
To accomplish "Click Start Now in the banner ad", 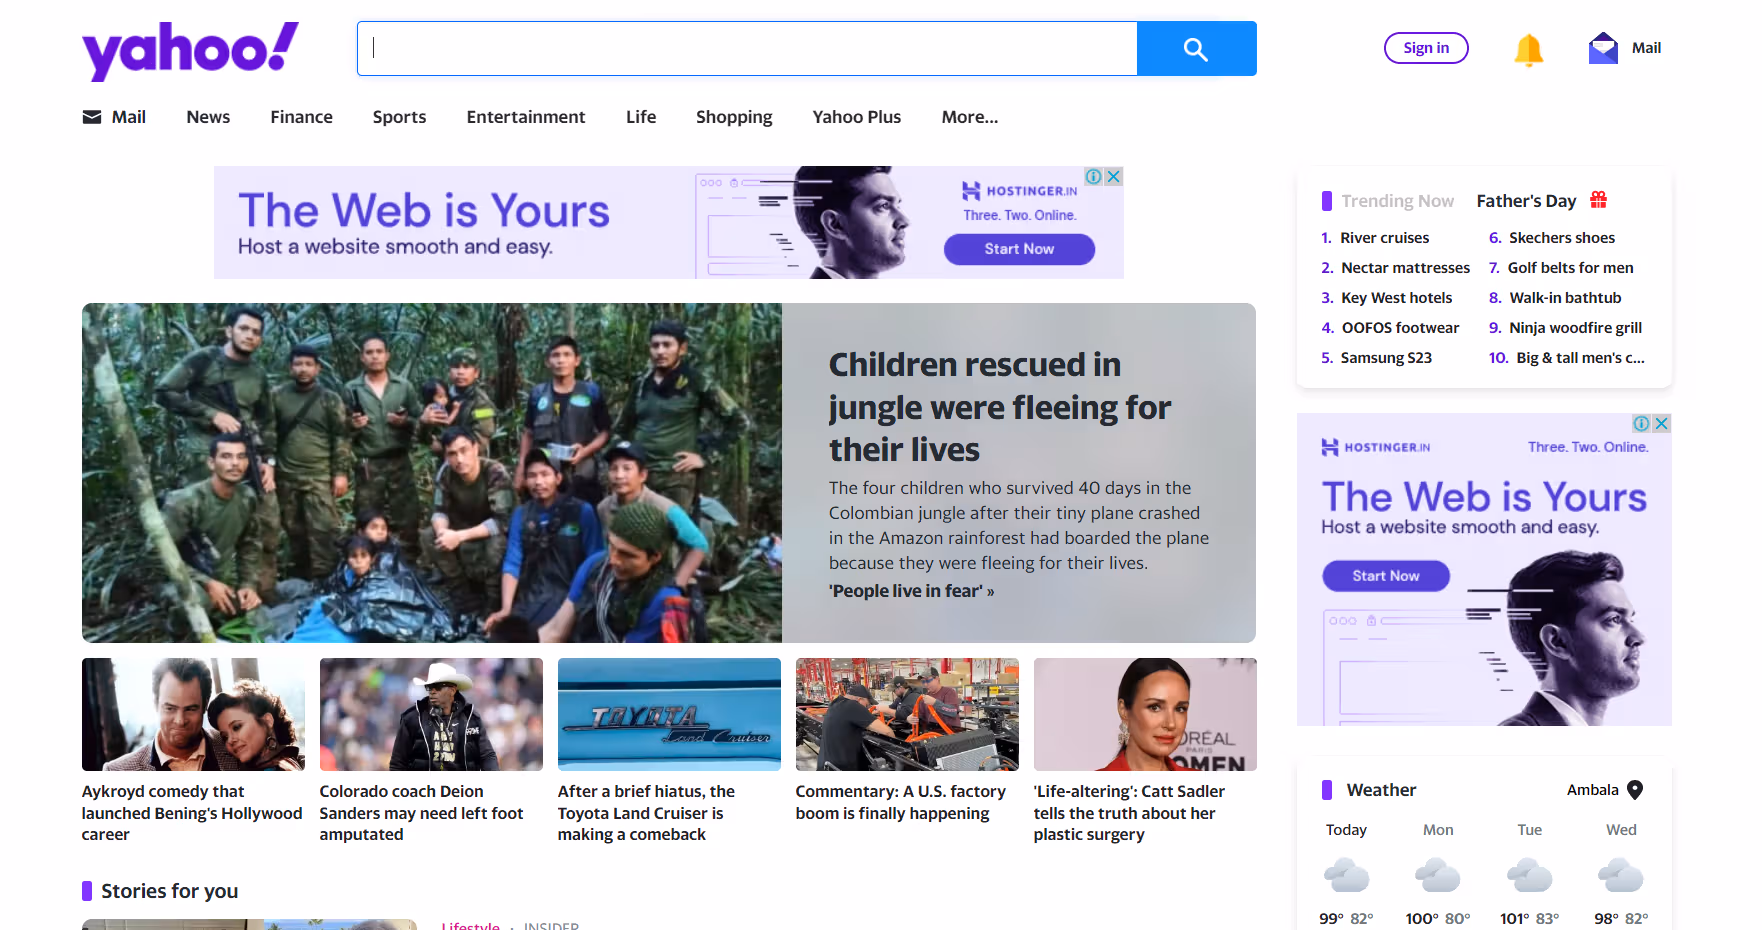I will [x=1018, y=249].
